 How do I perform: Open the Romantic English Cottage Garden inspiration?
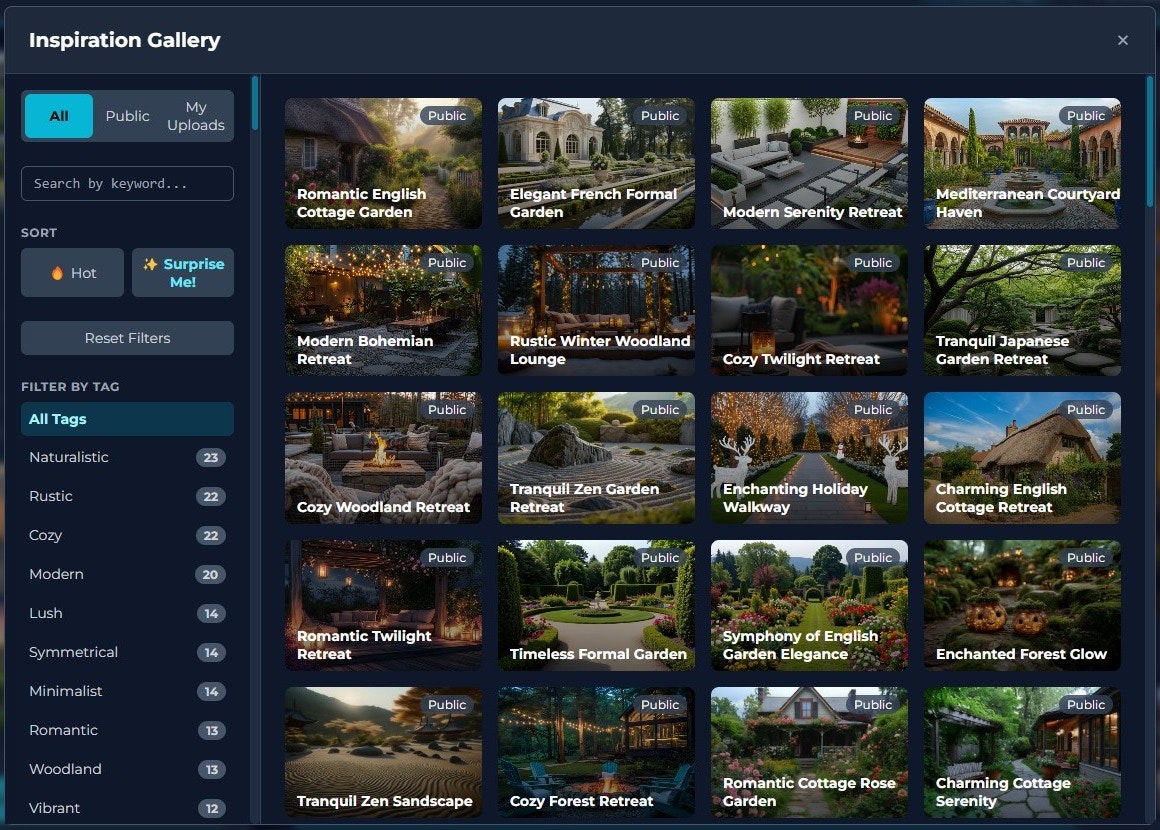pyautogui.click(x=383, y=163)
